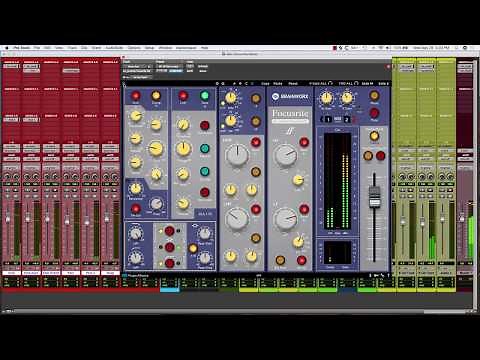The image size is (480, 360).
Task: Select channel 2 in the channel selector
Action: 347,119
